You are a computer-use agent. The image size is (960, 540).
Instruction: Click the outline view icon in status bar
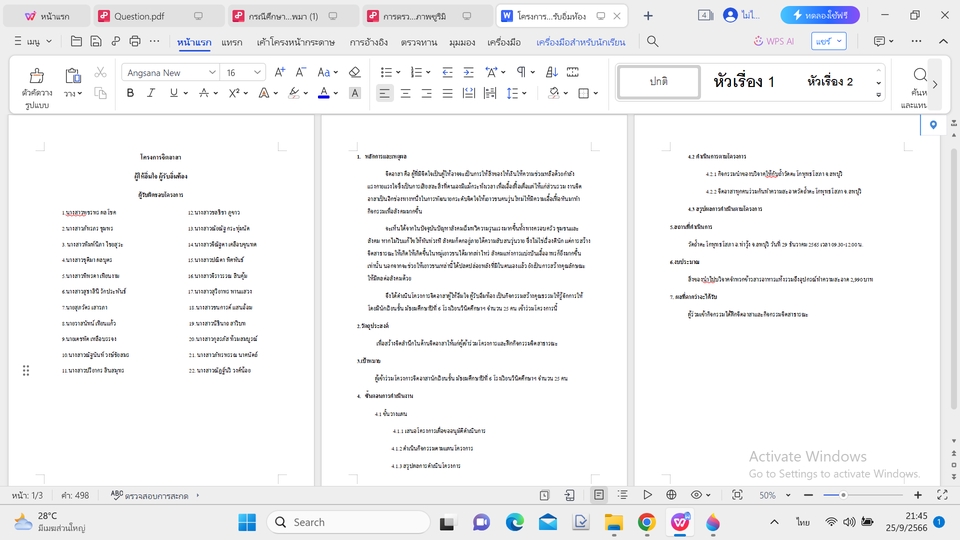tap(623, 495)
